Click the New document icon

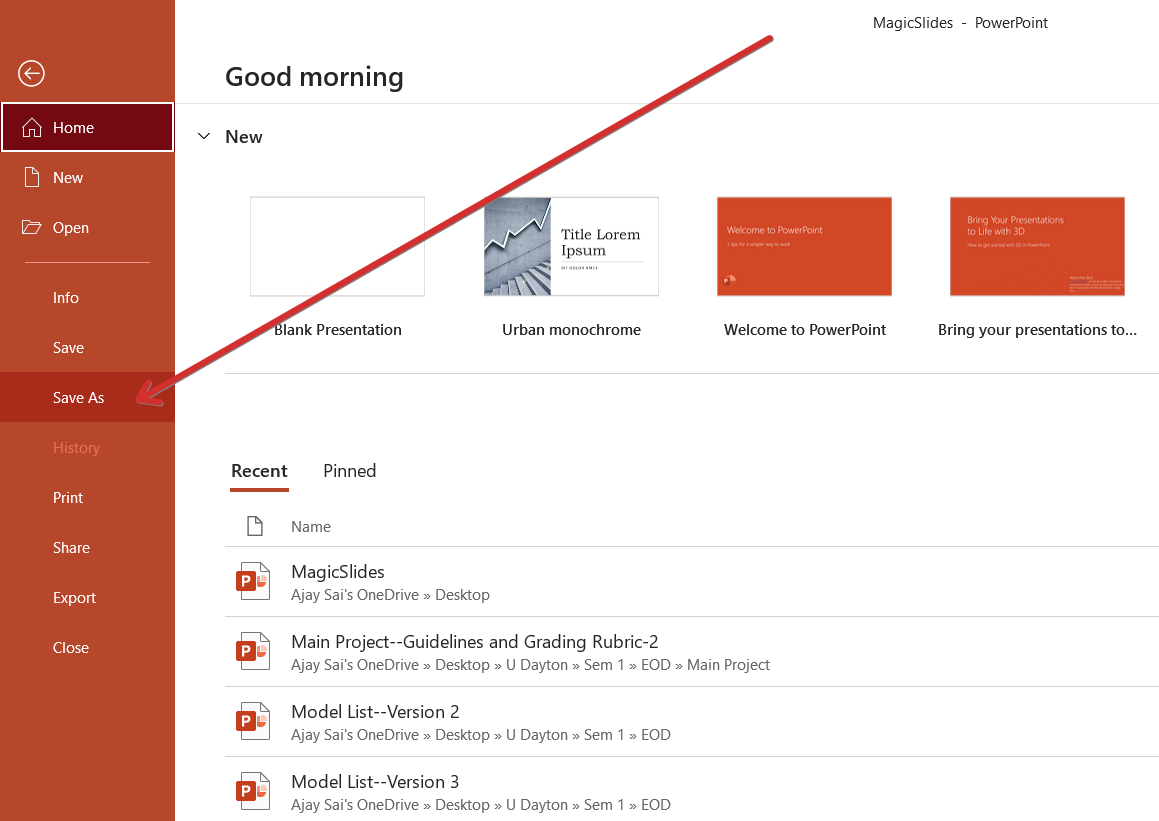32,178
